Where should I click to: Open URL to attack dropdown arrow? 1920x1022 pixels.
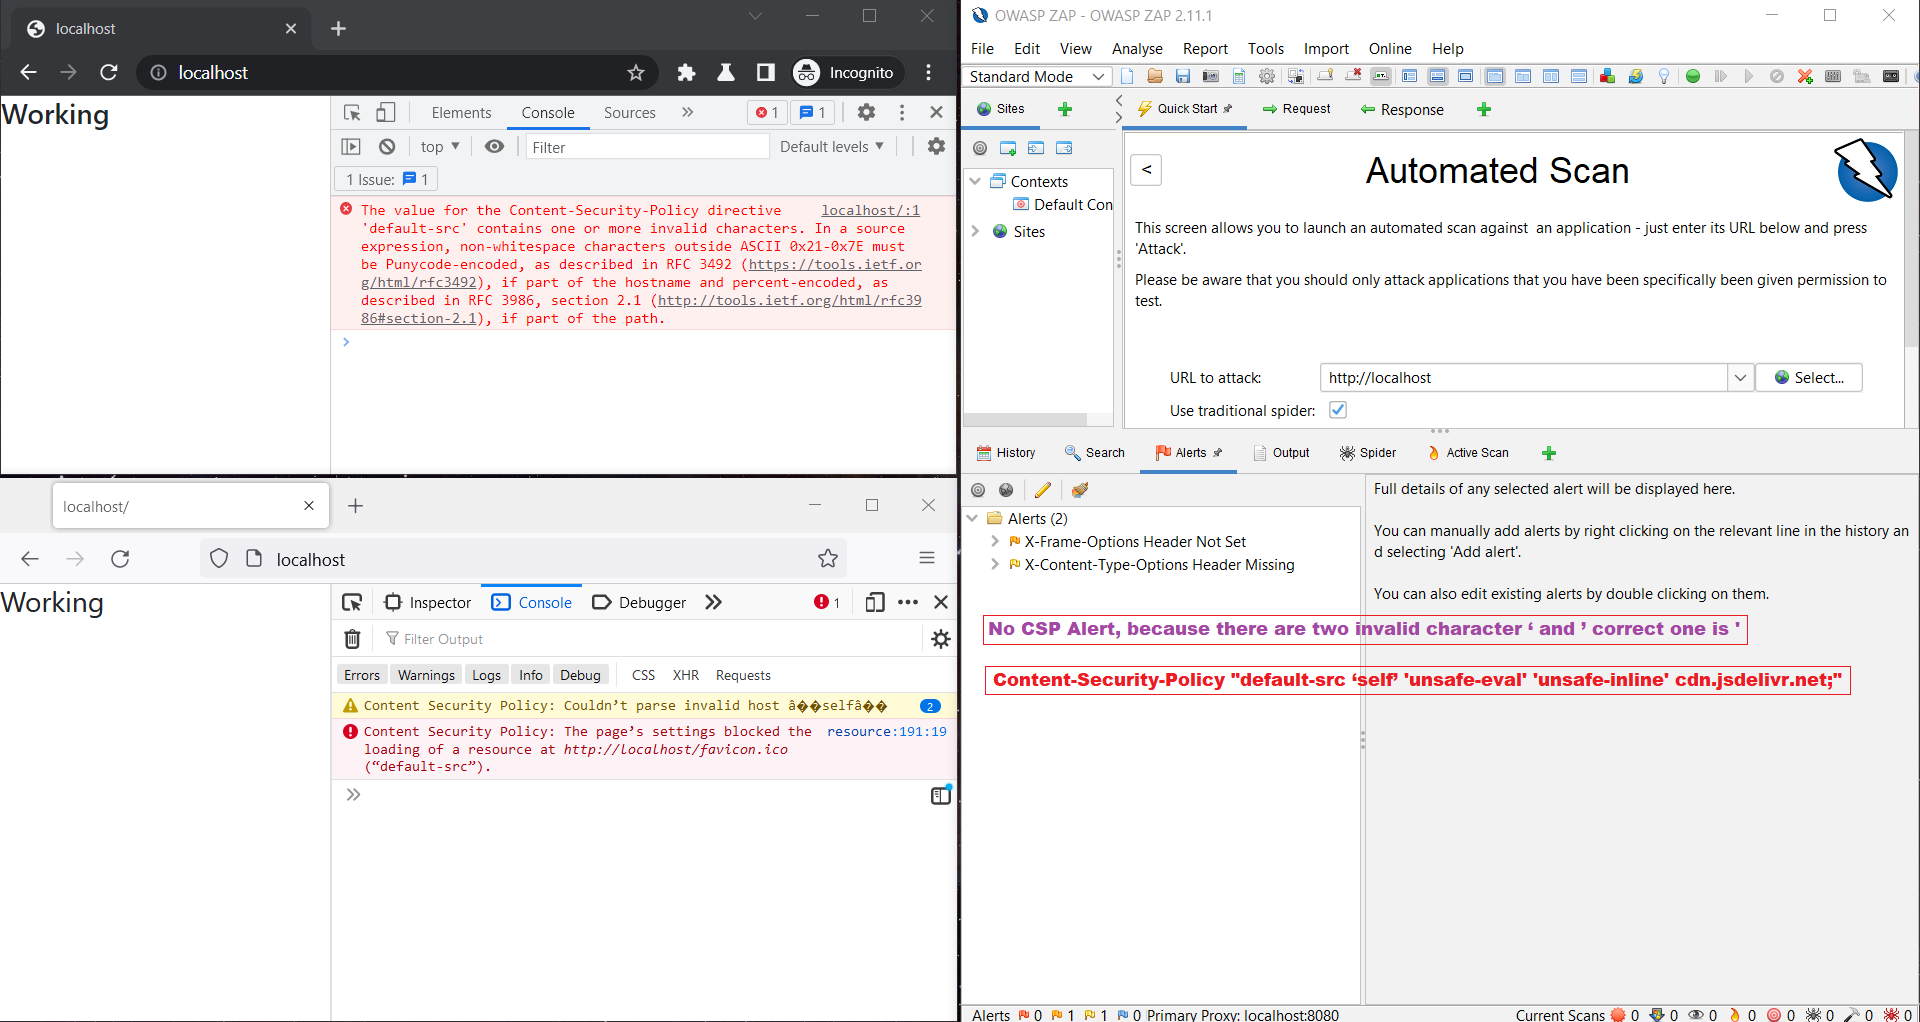tap(1740, 378)
